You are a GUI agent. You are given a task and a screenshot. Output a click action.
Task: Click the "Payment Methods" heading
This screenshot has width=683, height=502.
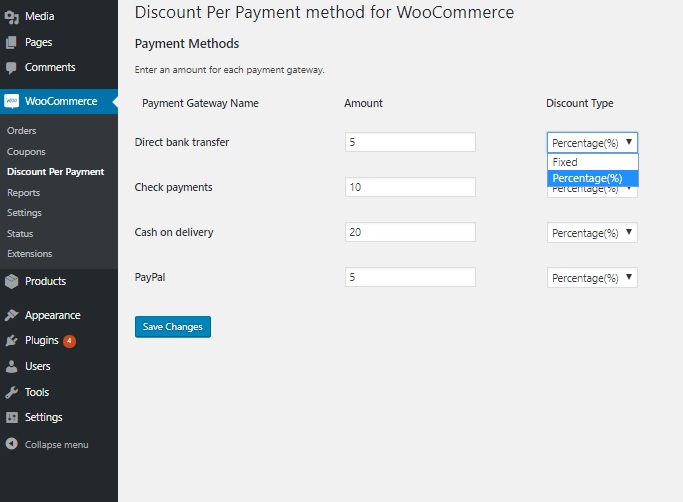point(187,44)
